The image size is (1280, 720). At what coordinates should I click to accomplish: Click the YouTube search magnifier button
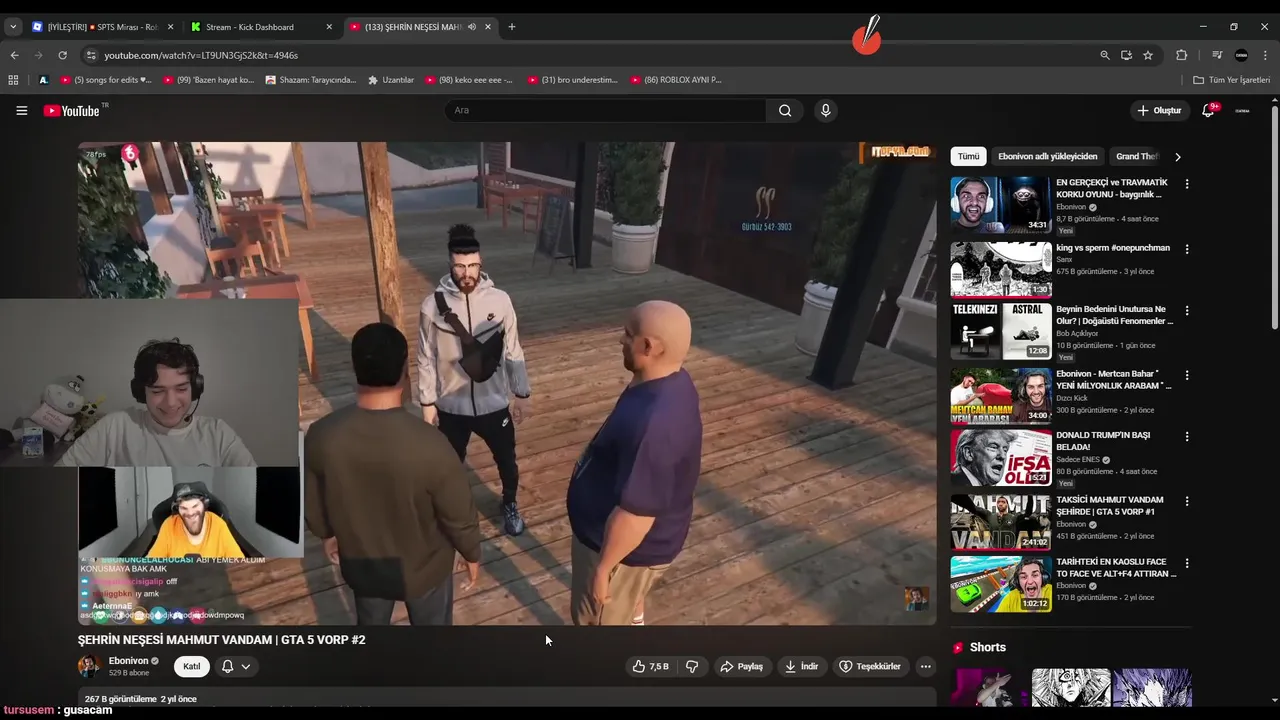tap(785, 110)
